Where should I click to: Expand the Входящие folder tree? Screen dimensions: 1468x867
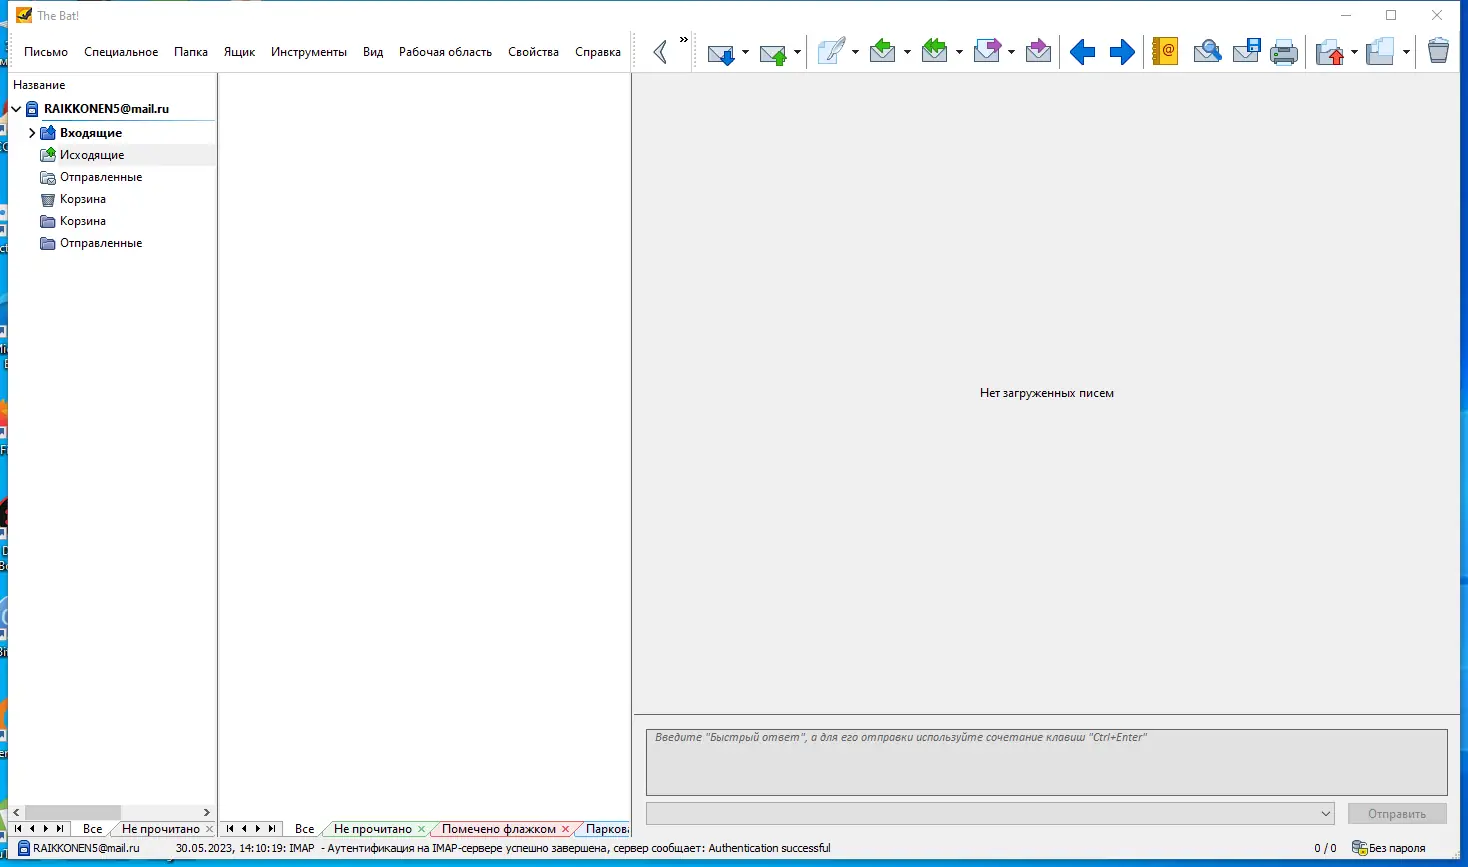(32, 133)
